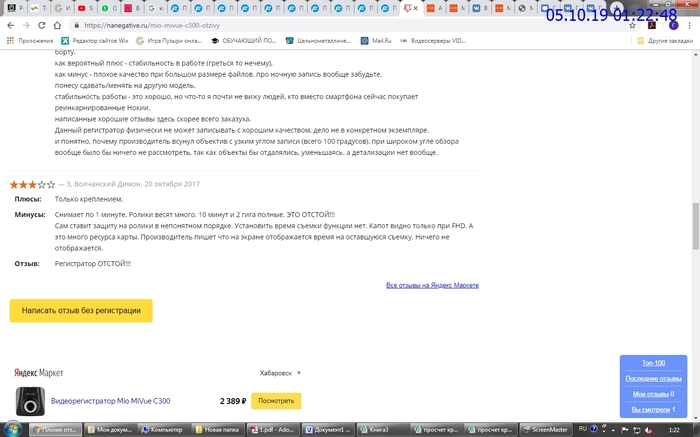The width and height of the screenshot is (700, 437).
Task: Open Все отзывы на Яндекс Маркете link
Action: pyautogui.click(x=432, y=285)
